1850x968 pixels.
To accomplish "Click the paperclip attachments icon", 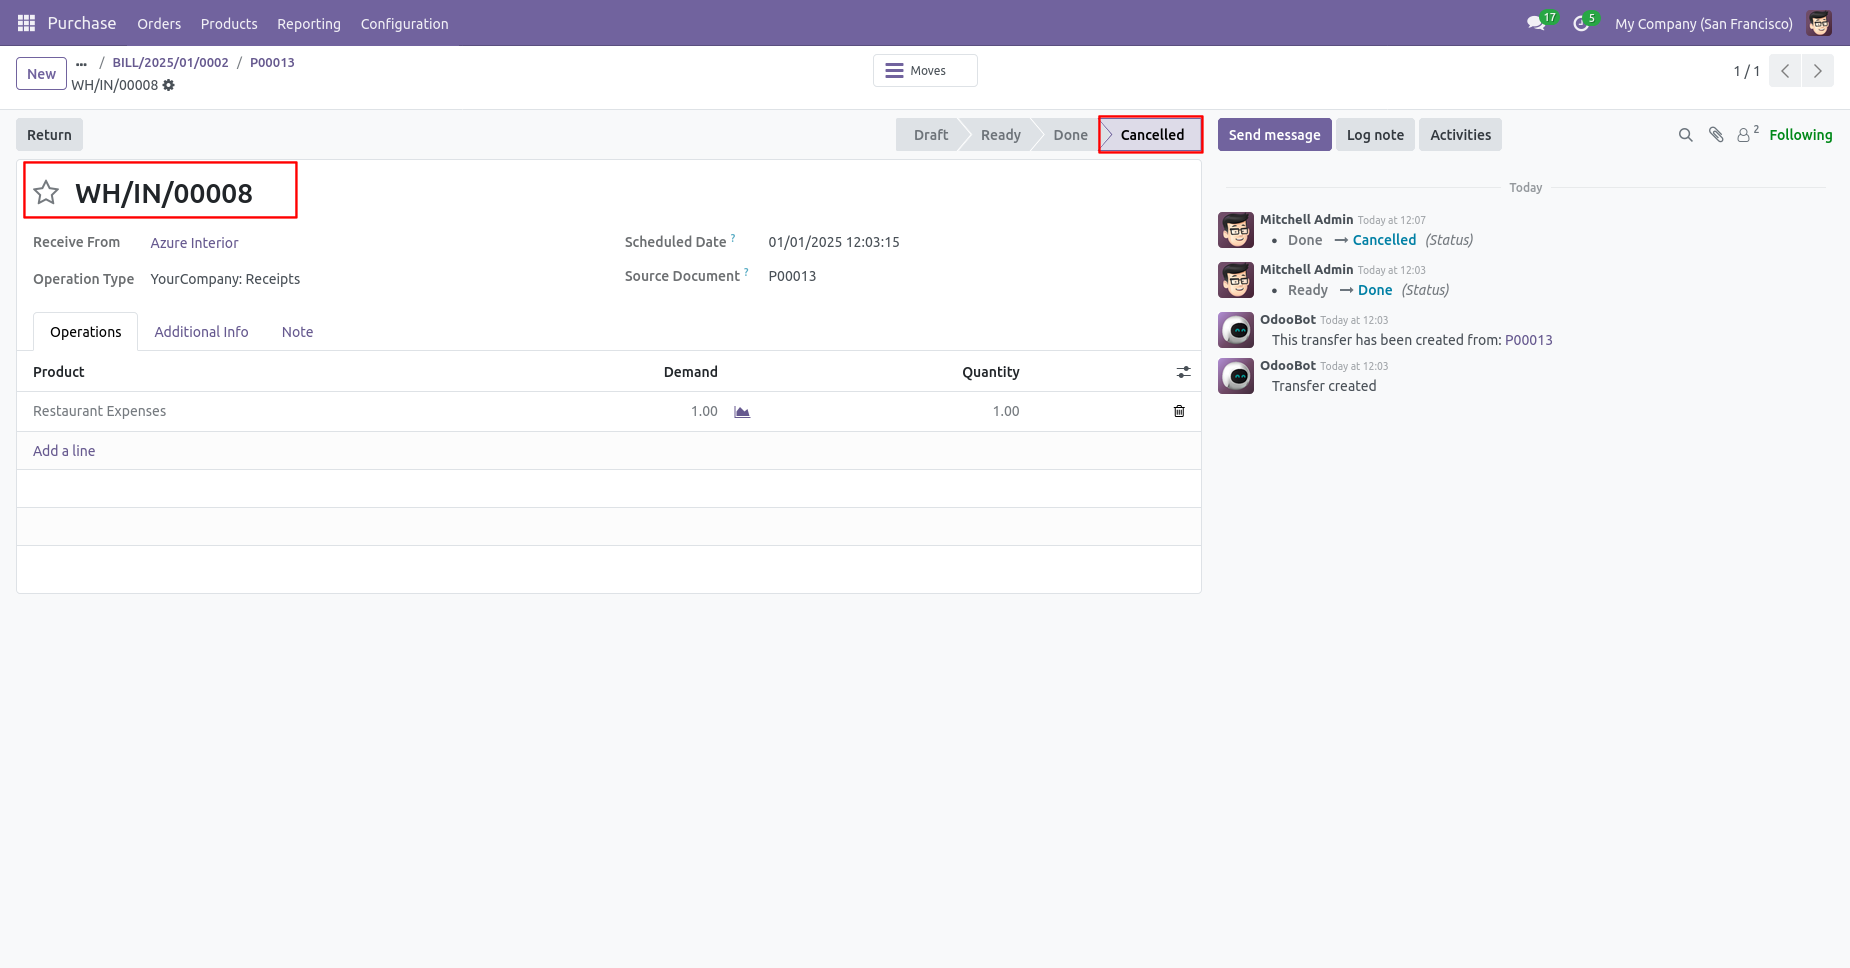I will coord(1716,135).
